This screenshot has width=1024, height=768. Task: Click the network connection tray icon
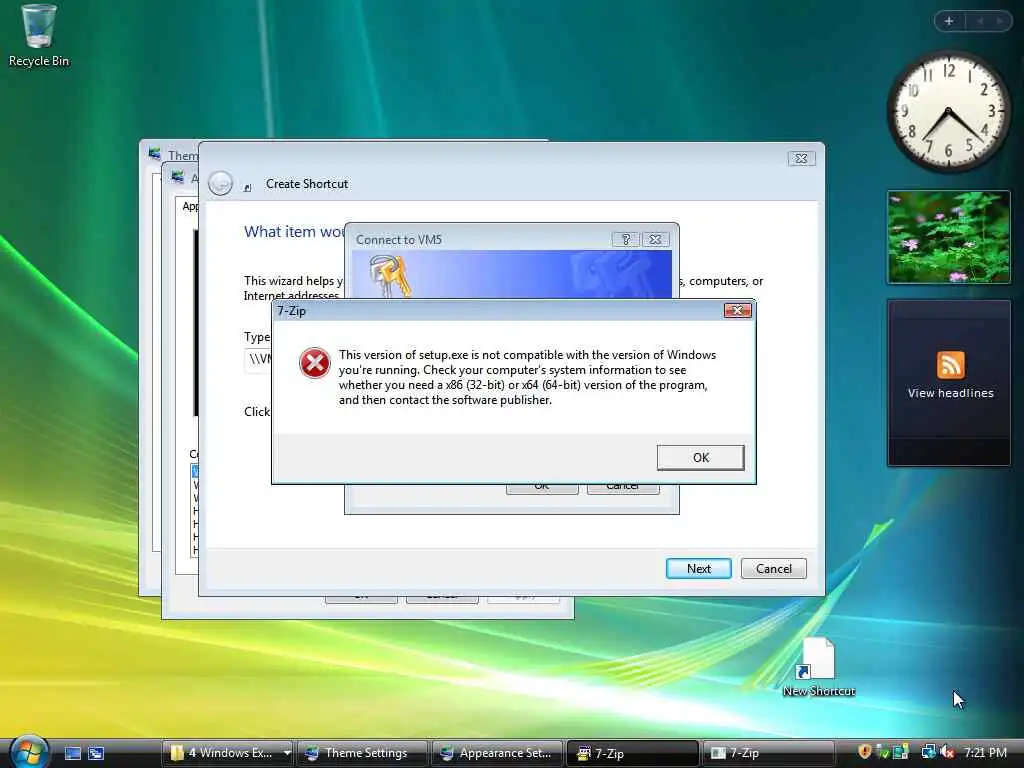928,752
